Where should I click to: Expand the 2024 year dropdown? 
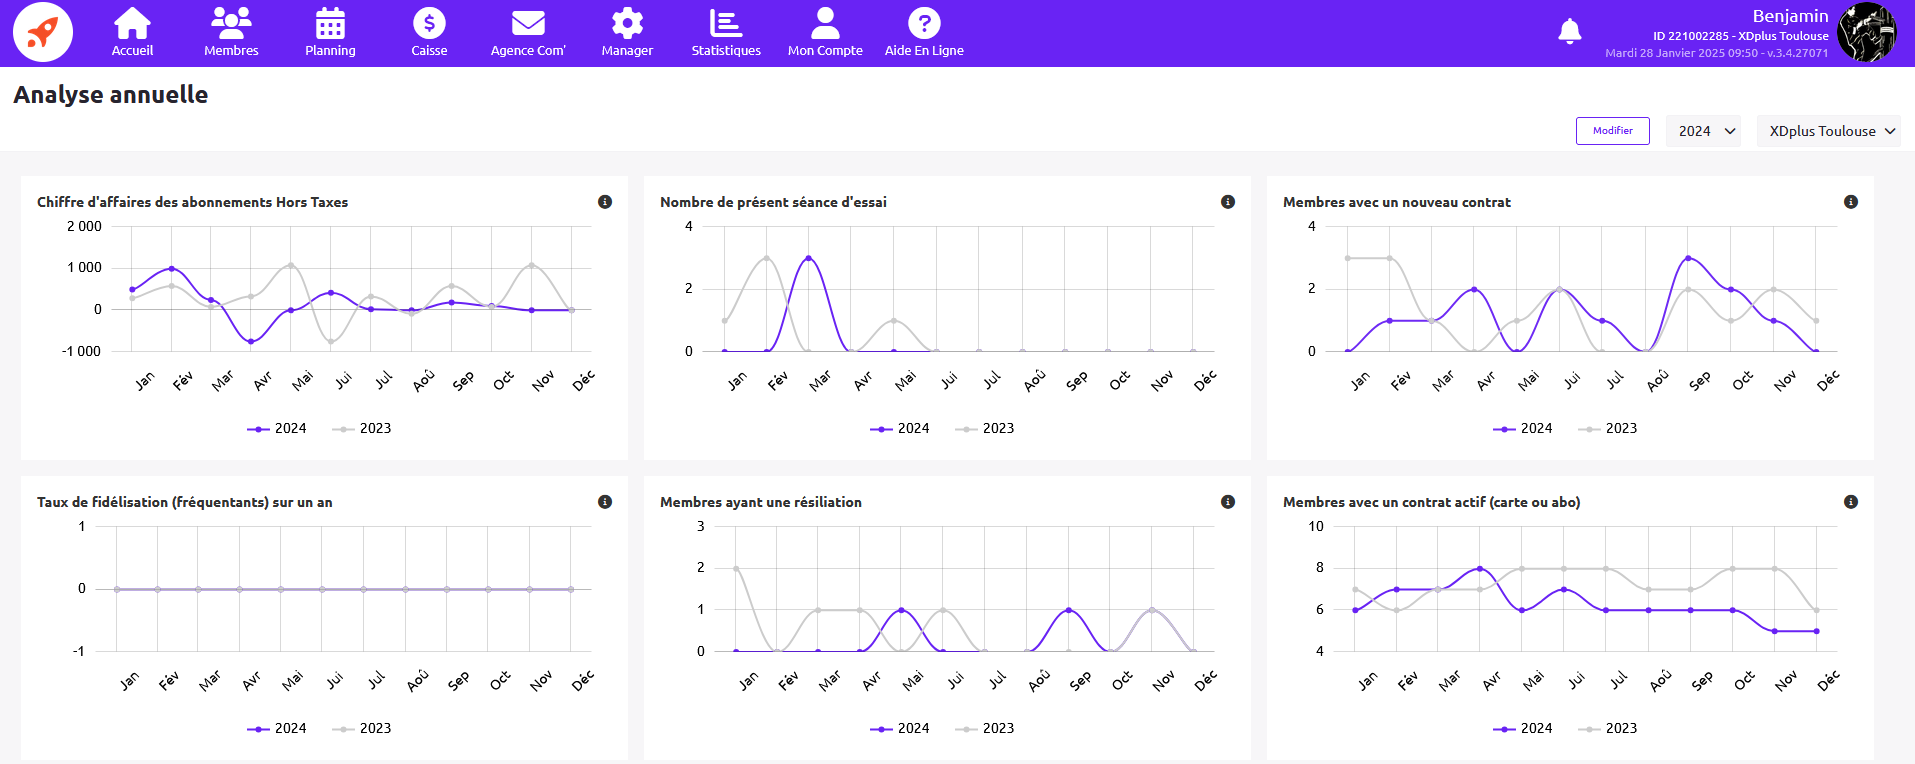pyautogui.click(x=1705, y=131)
